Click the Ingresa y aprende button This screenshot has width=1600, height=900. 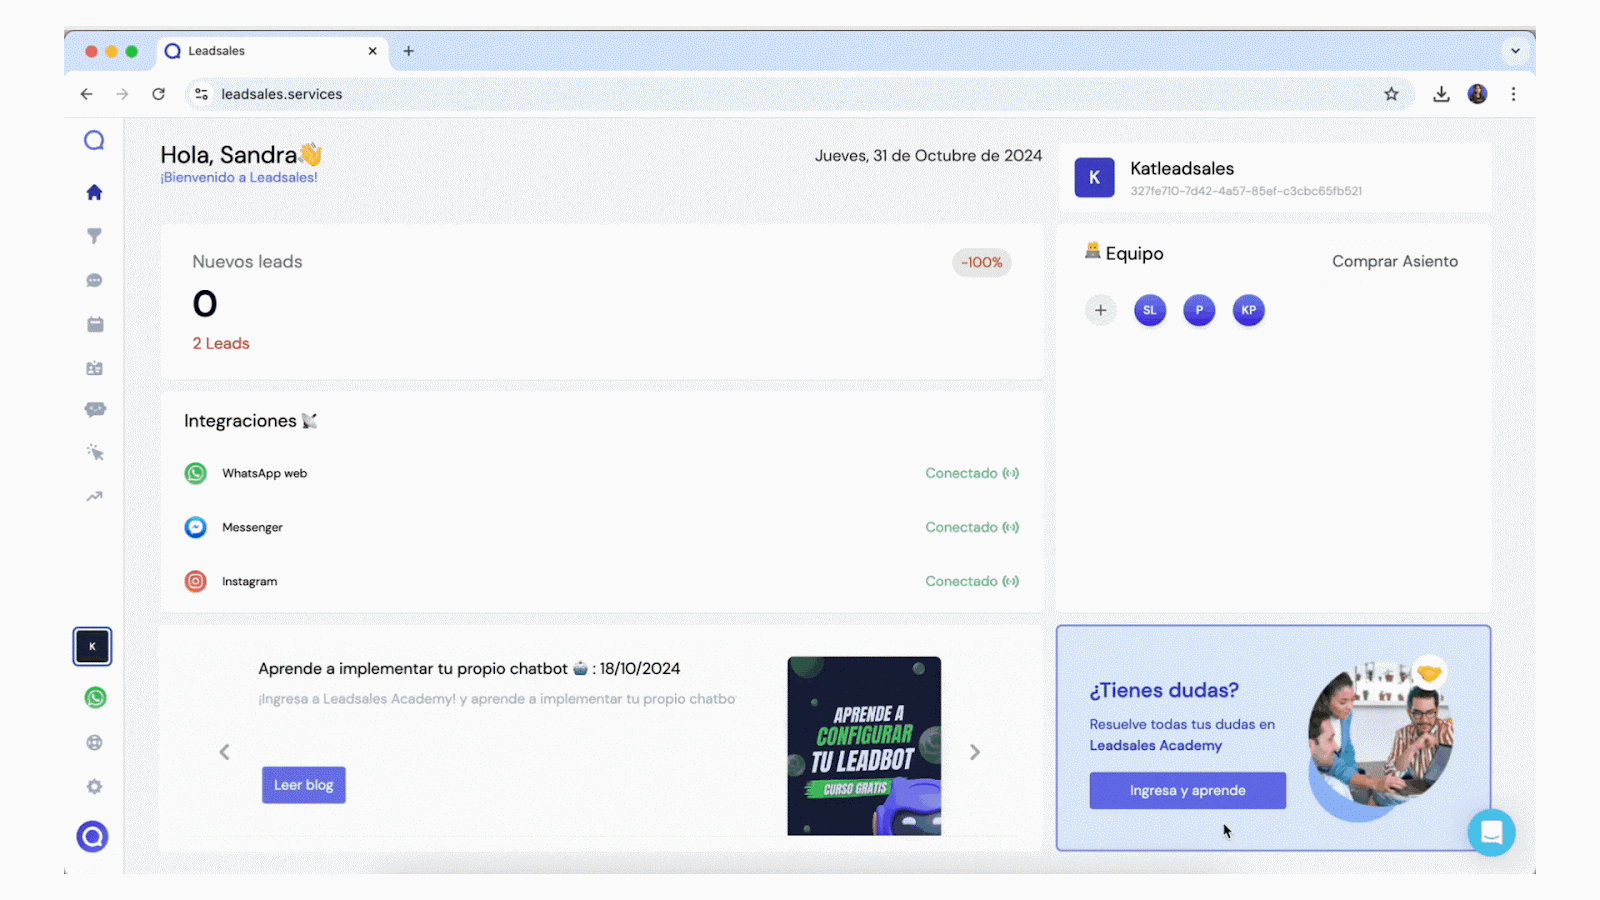coord(1187,790)
